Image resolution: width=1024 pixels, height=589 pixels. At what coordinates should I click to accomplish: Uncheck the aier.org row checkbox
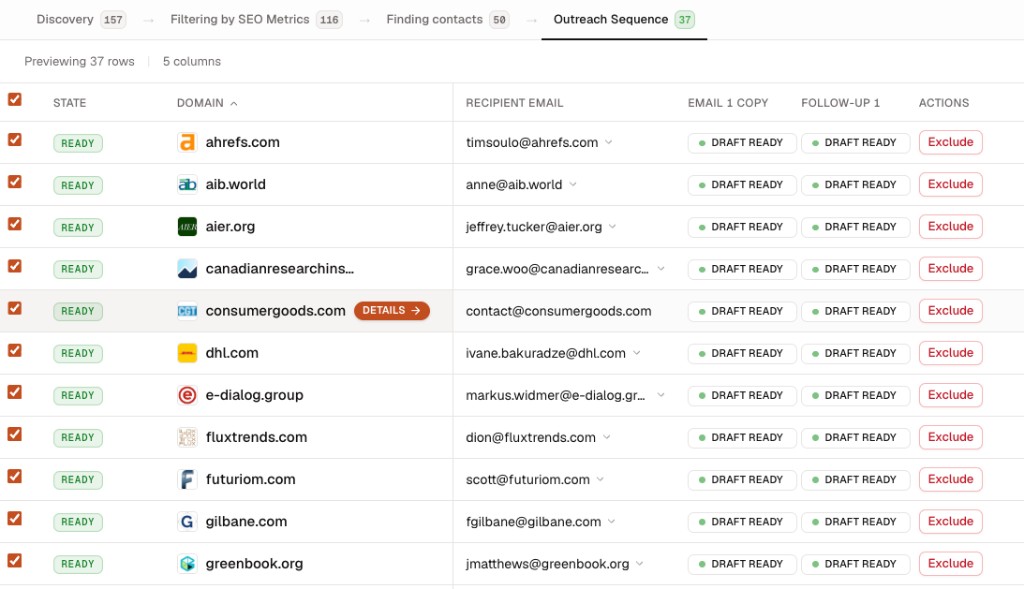(x=14, y=224)
